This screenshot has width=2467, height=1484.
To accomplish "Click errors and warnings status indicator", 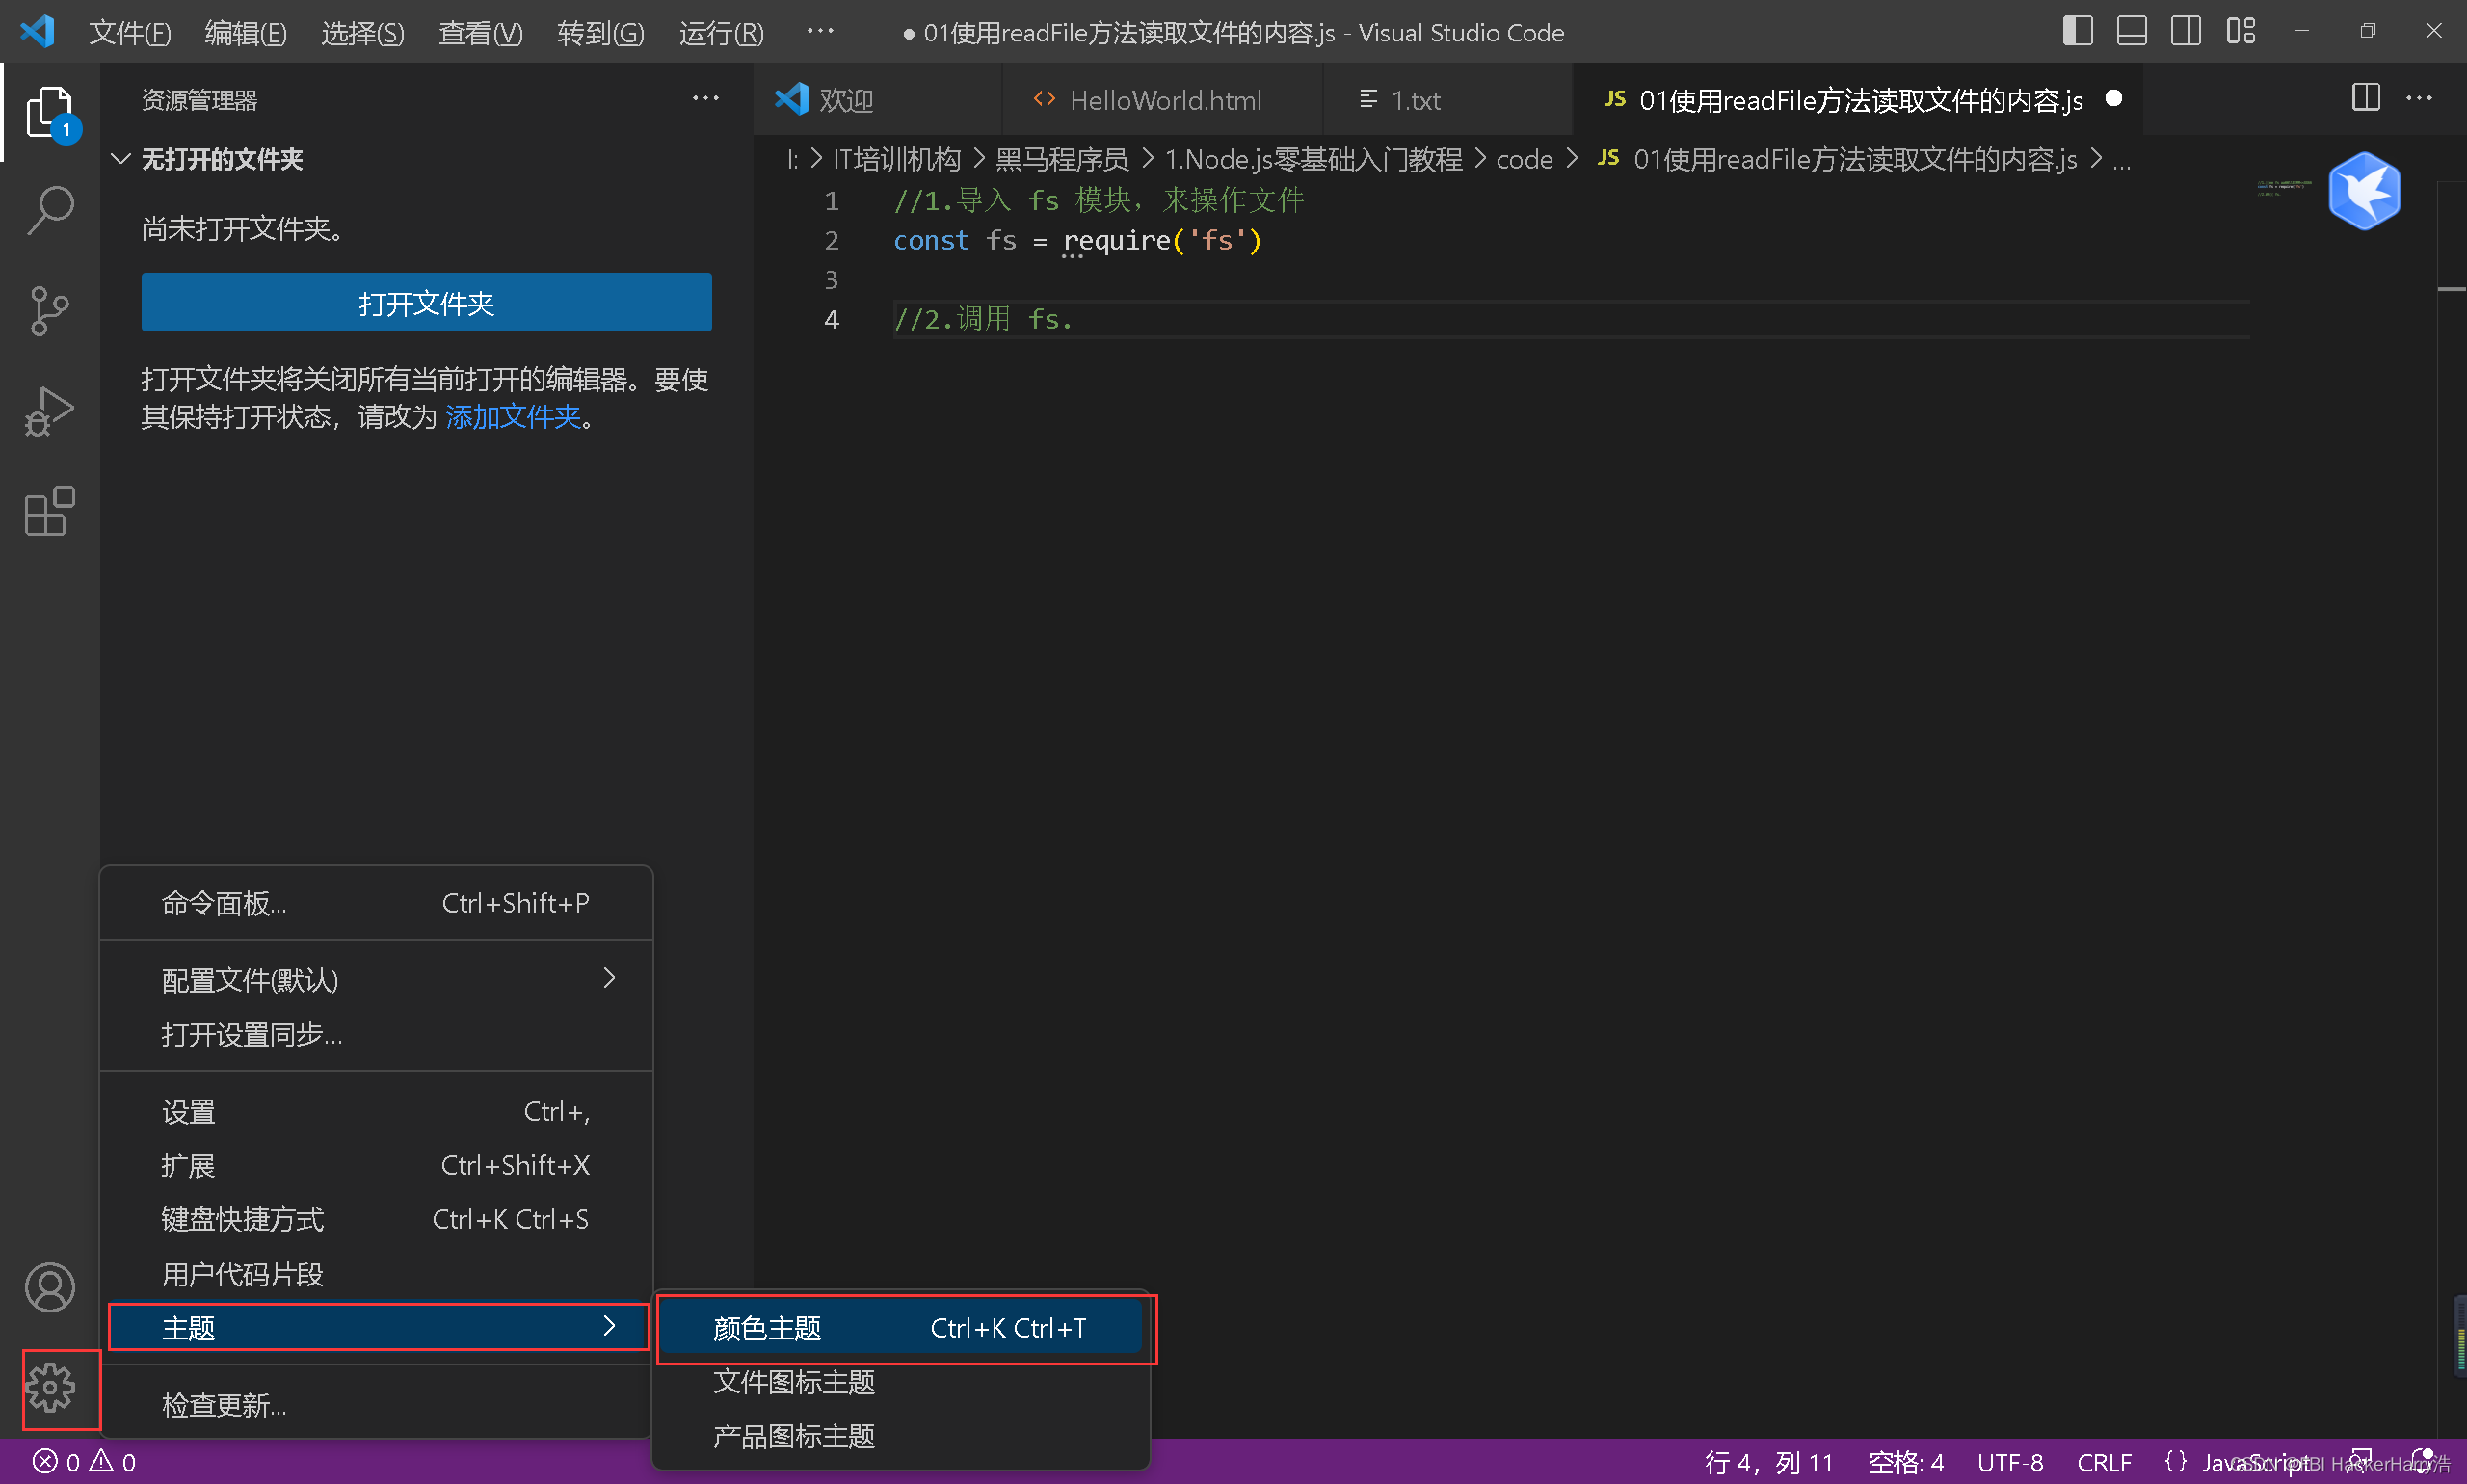I will pos(84,1462).
